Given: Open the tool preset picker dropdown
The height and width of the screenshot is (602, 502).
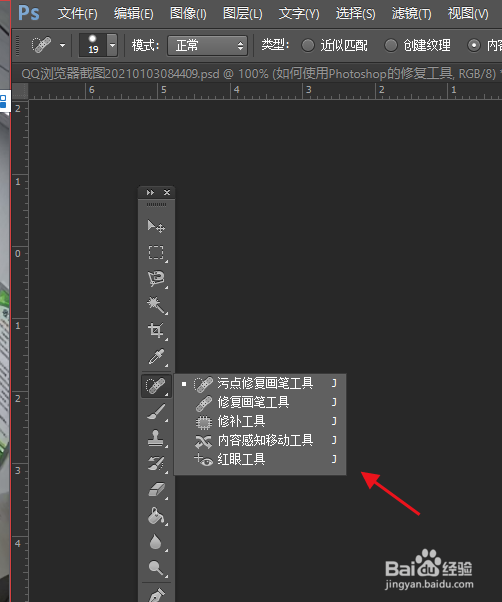Looking at the screenshot, I should coord(62,45).
